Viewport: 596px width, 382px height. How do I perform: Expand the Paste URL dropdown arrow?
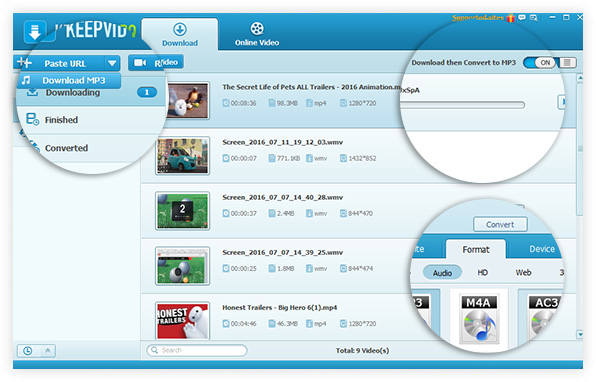click(x=112, y=63)
